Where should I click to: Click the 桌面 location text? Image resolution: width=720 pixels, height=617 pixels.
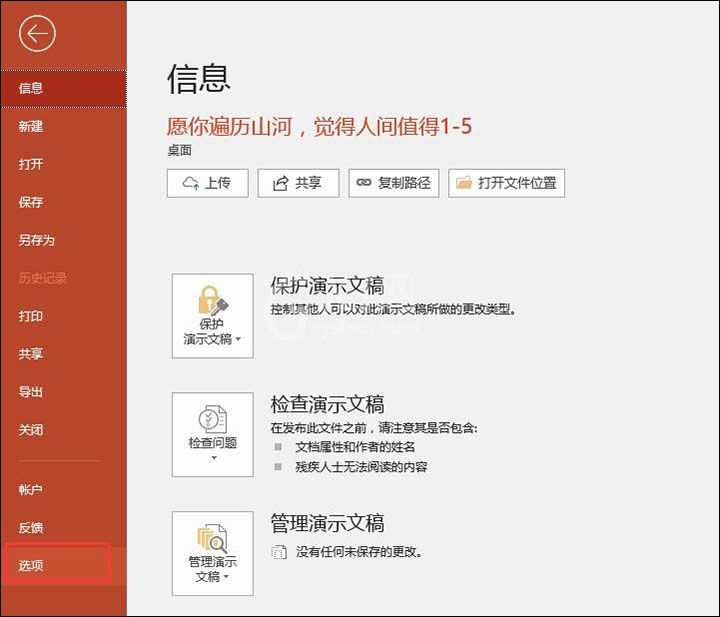click(x=180, y=151)
